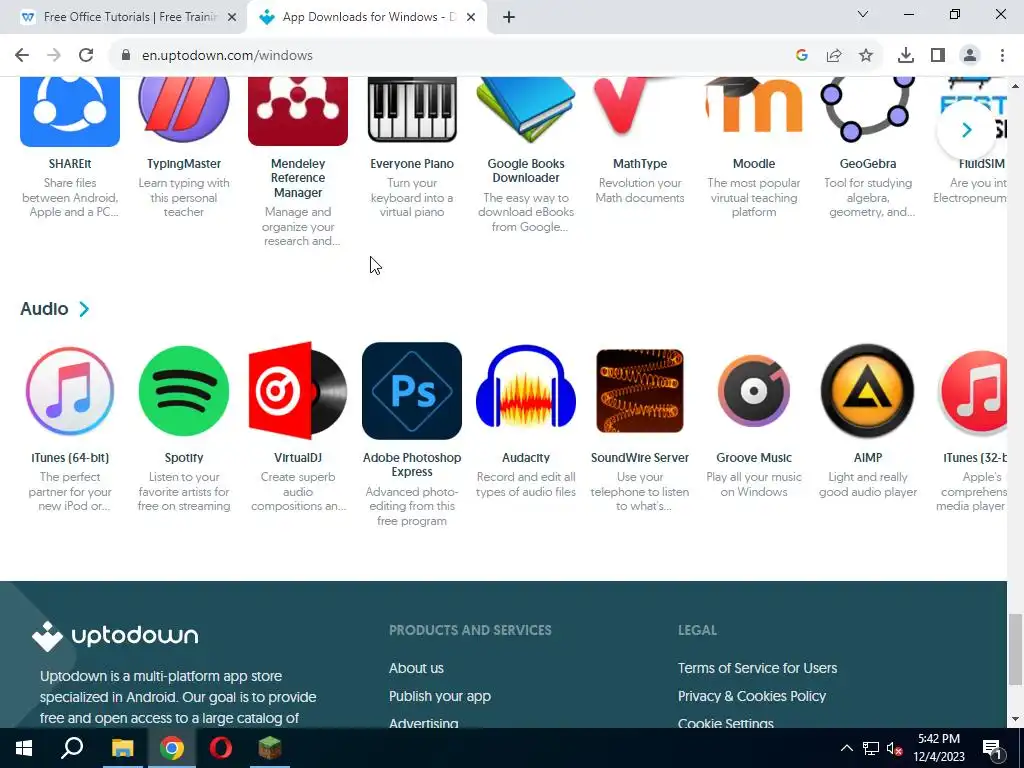The image size is (1024, 768).
Task: Click the Spotify app title
Action: (184, 458)
